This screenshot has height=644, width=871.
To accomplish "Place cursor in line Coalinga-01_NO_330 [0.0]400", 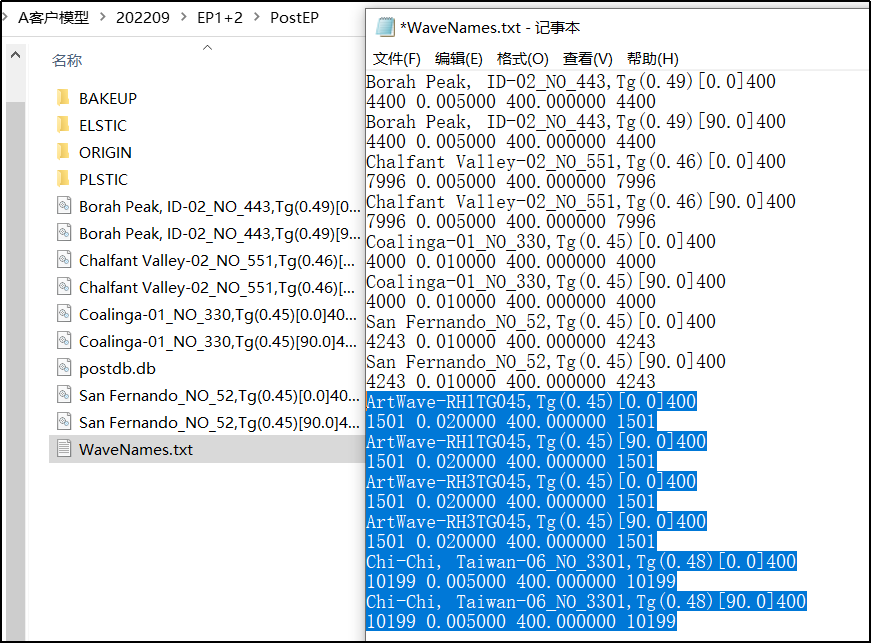I will coord(540,242).
